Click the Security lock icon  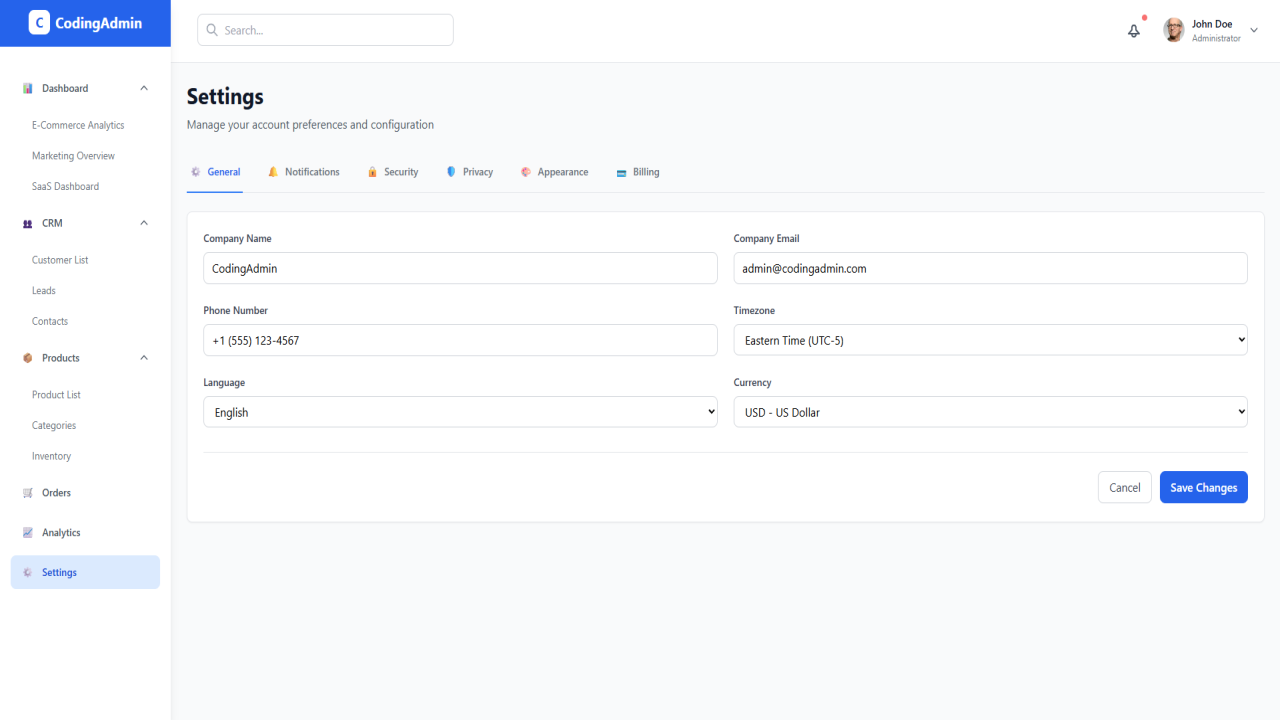click(372, 172)
